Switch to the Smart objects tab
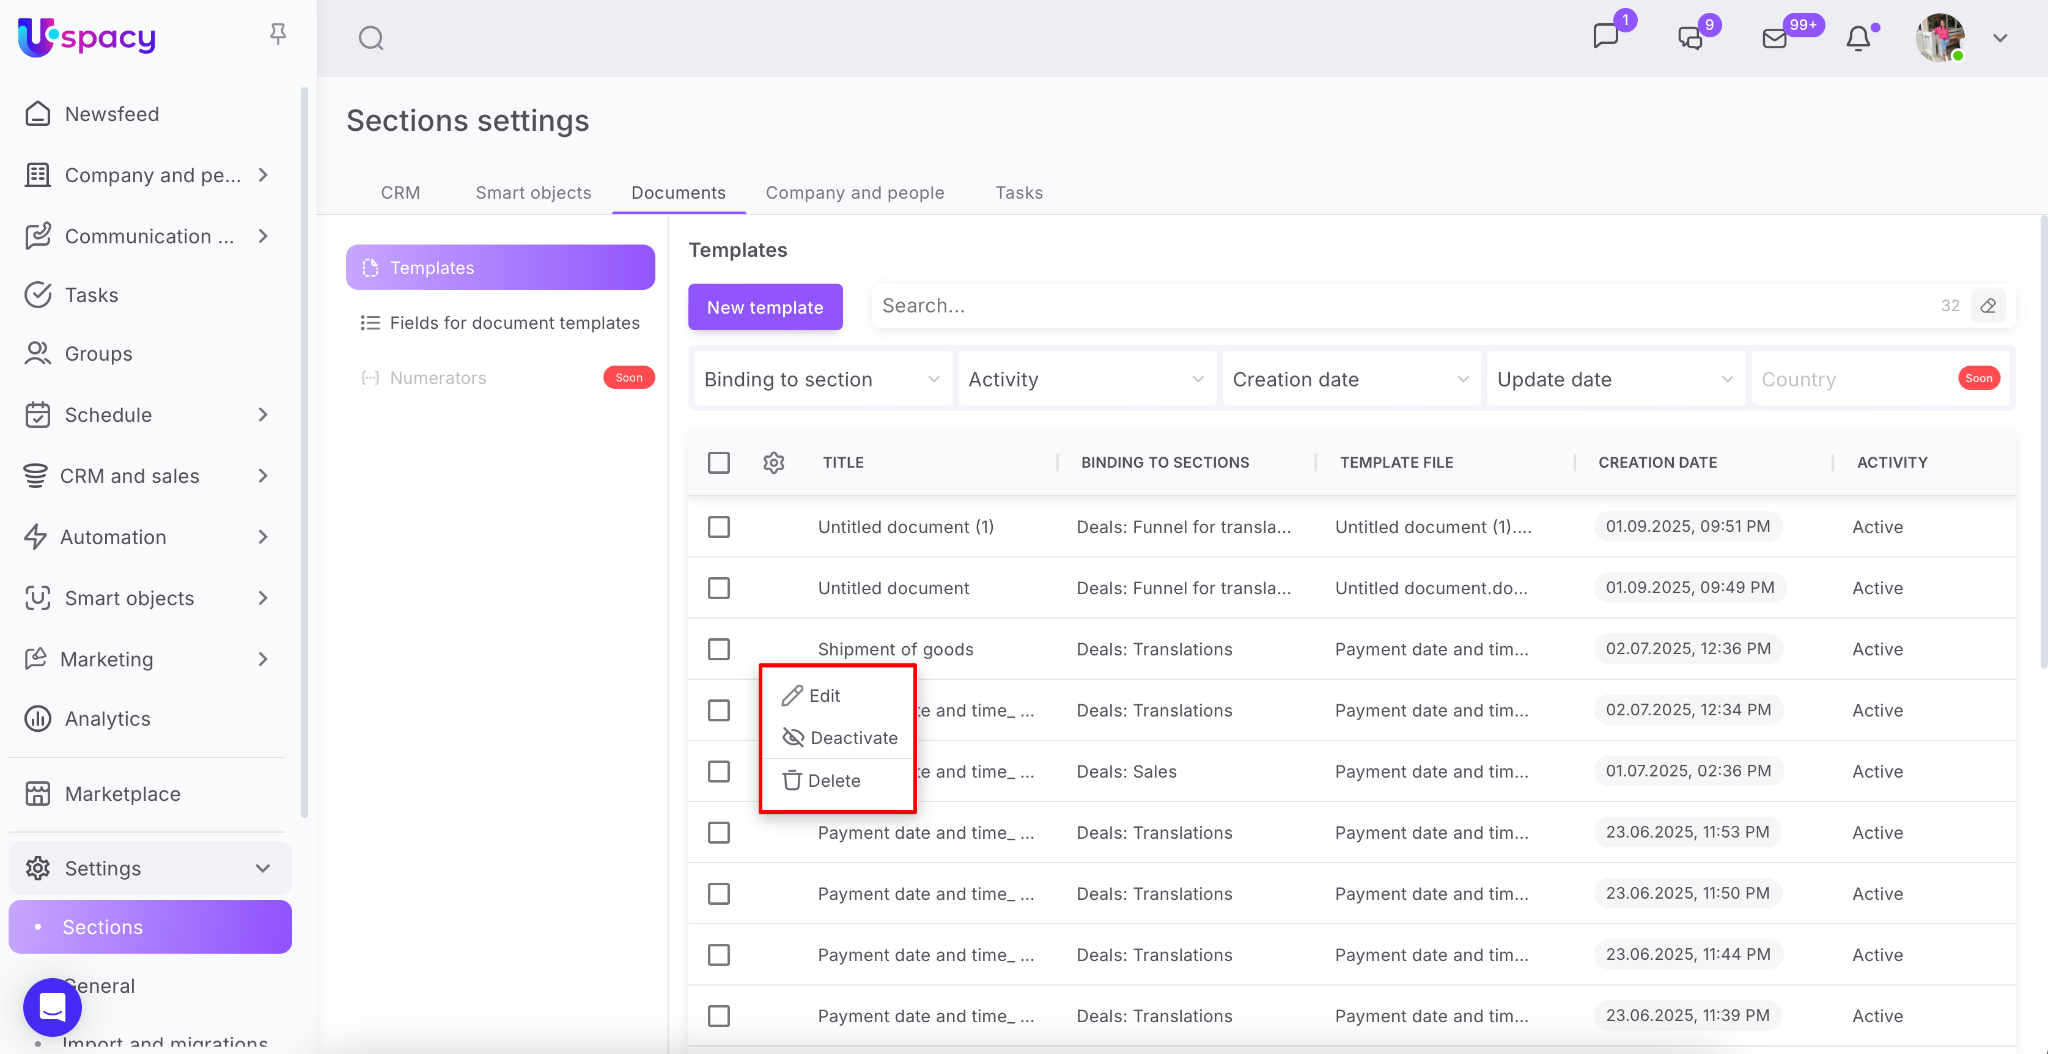This screenshot has height=1054, width=2048. pyautogui.click(x=533, y=193)
